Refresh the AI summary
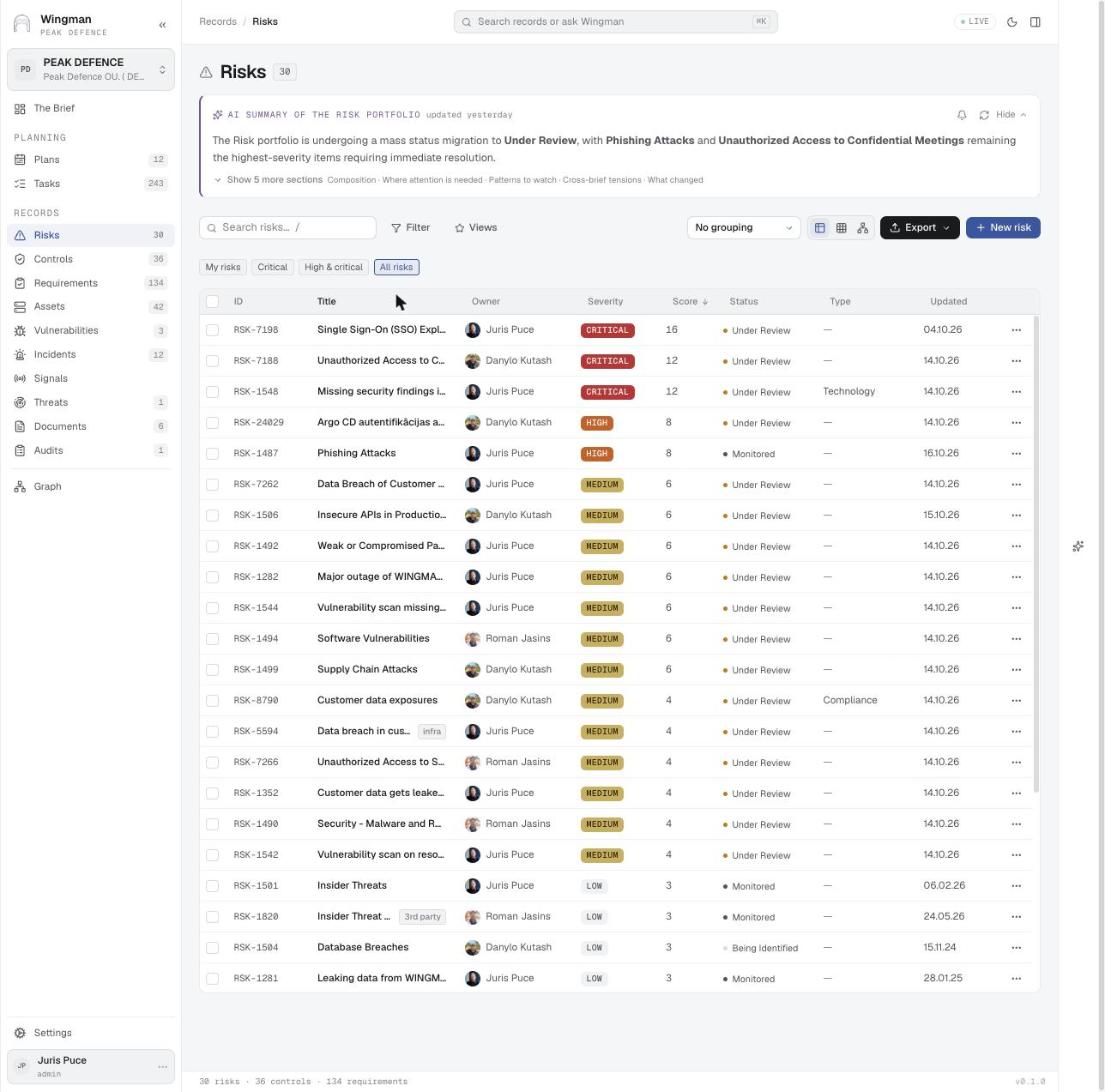This screenshot has width=1105, height=1092. point(984,115)
